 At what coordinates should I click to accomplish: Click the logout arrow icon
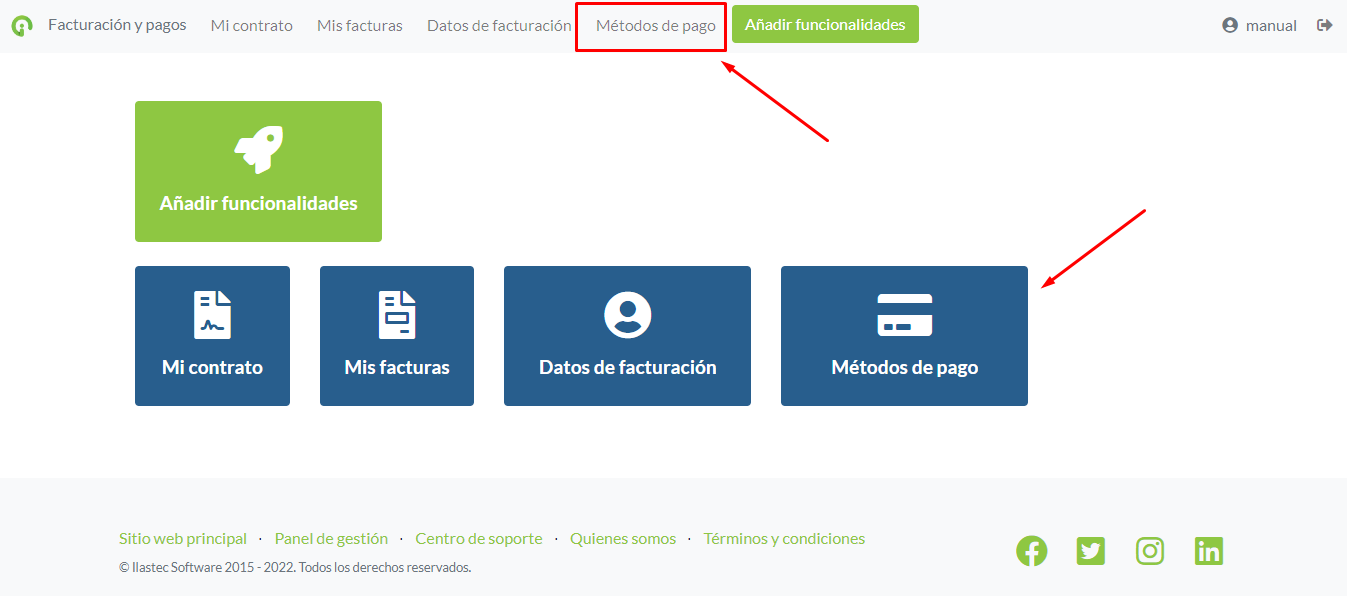(x=1325, y=25)
